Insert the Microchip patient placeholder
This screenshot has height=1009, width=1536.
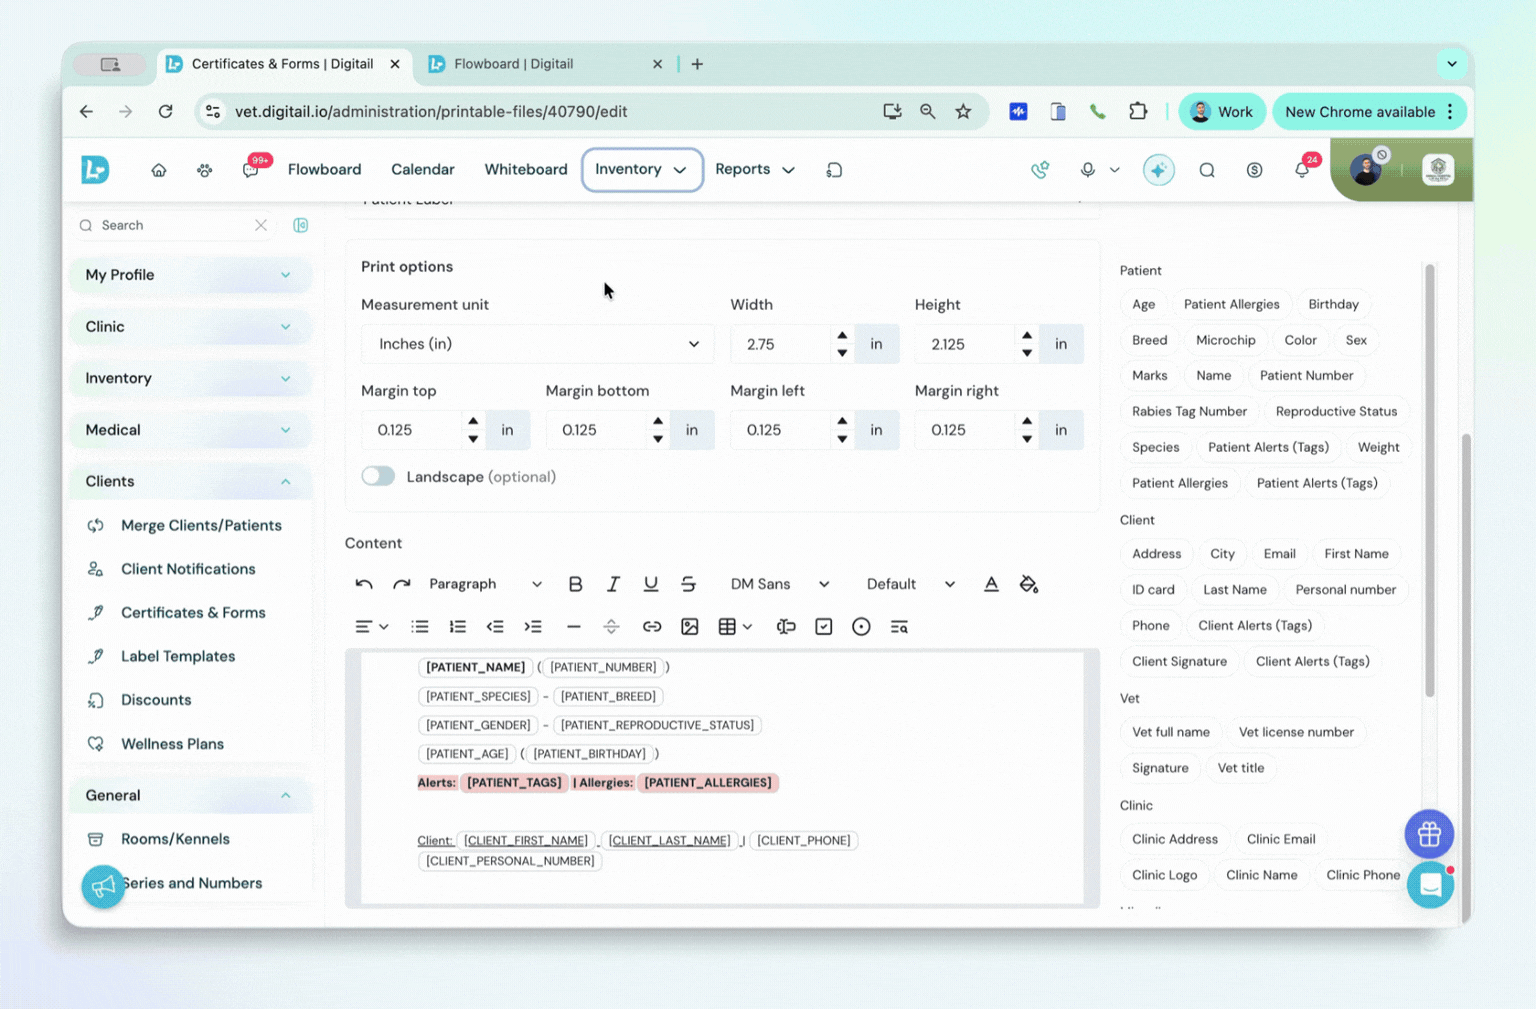click(x=1225, y=340)
